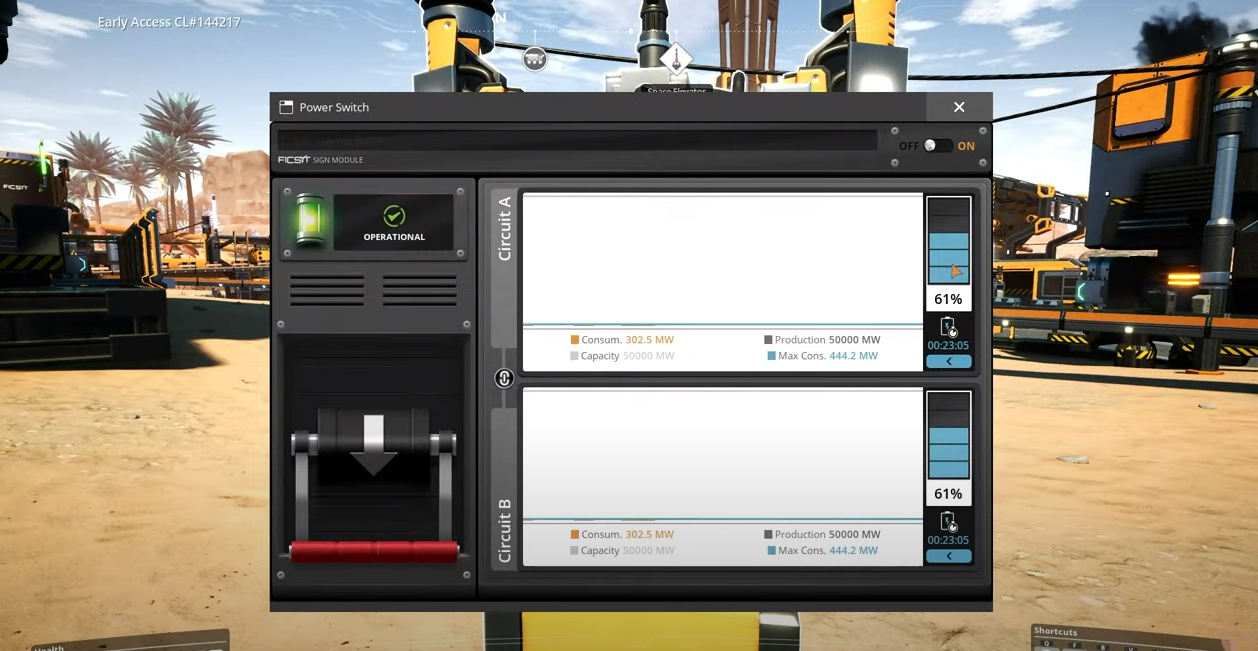Screen dimensions: 1258x651
Task: Click the Circuit A power graph
Action: [722, 261]
